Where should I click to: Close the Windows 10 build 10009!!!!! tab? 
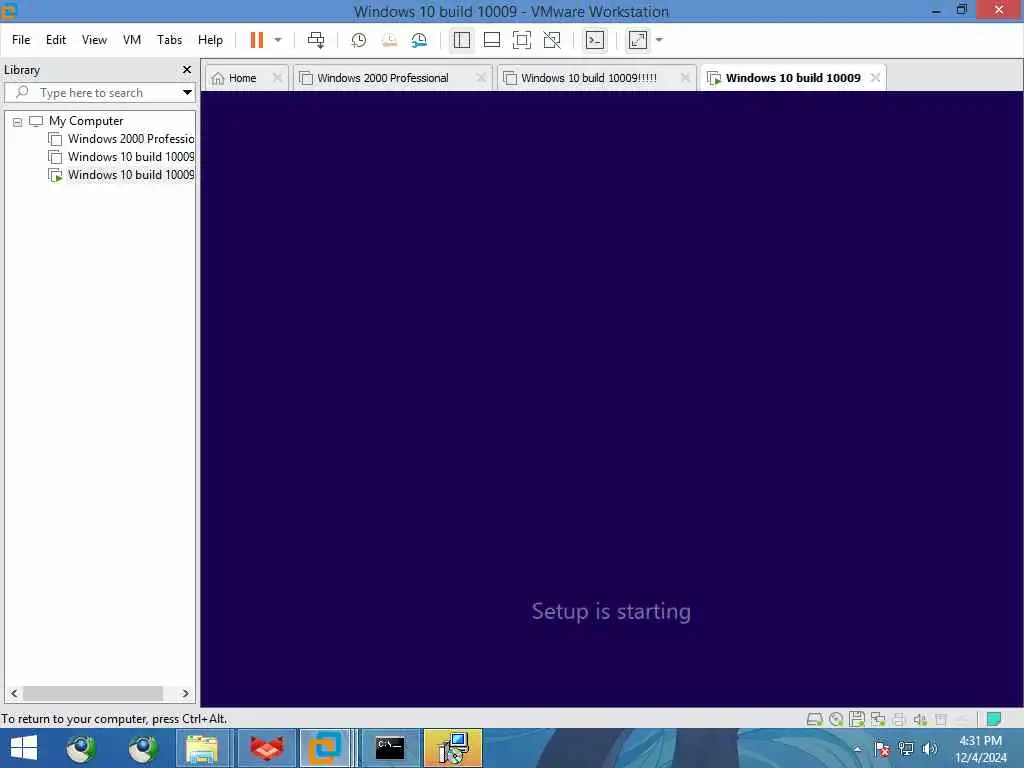pos(685,78)
